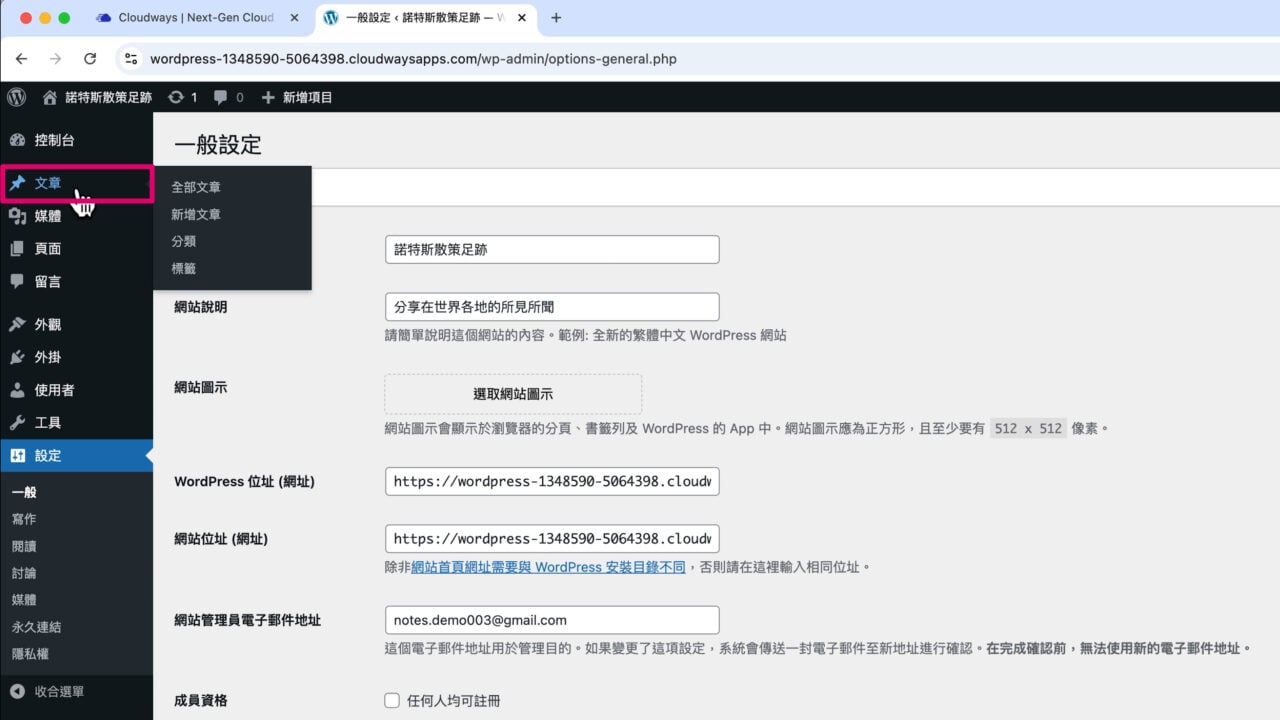Open the 新增項目 dropdown in admin bar
Image resolution: width=1280 pixels, height=720 pixels.
tap(296, 97)
